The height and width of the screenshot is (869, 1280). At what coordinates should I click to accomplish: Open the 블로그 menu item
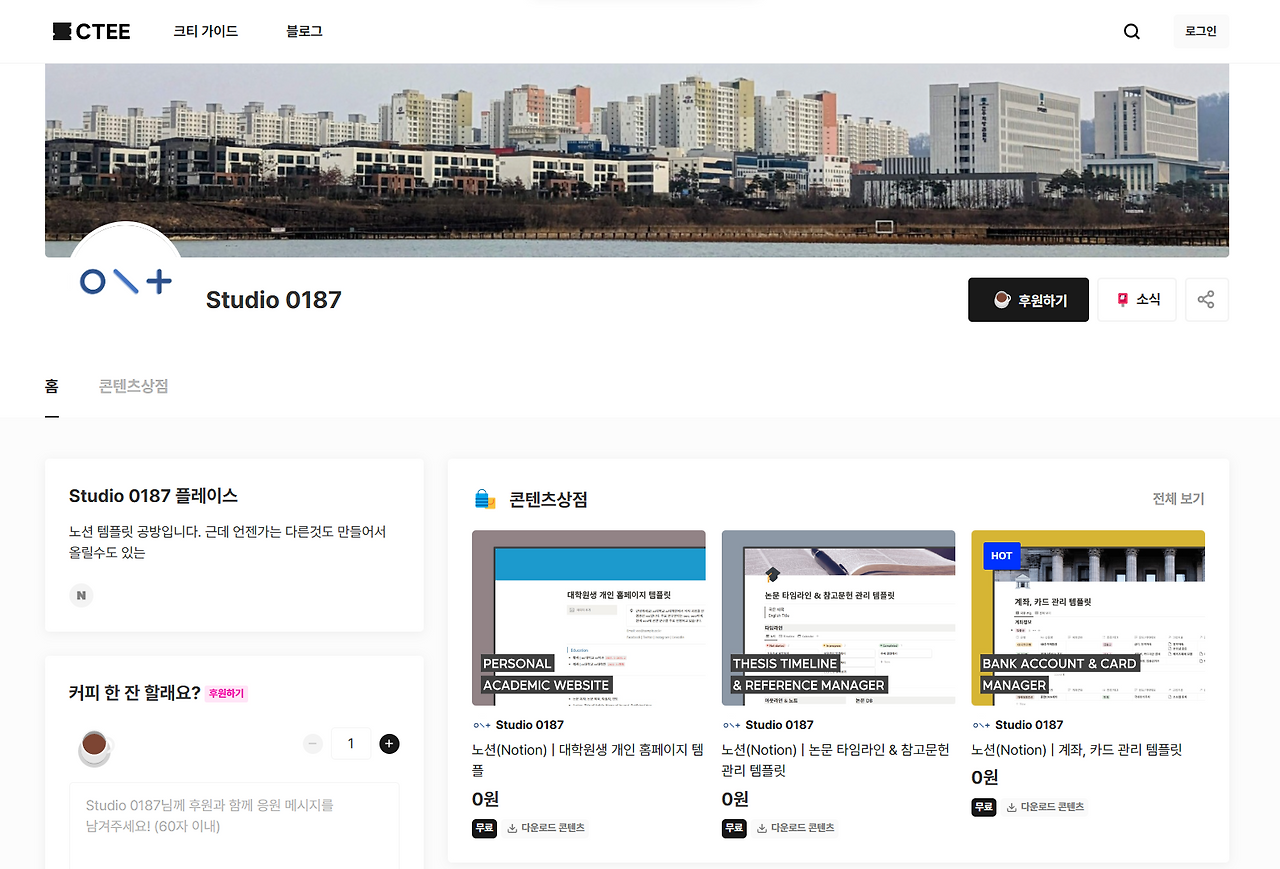304,31
